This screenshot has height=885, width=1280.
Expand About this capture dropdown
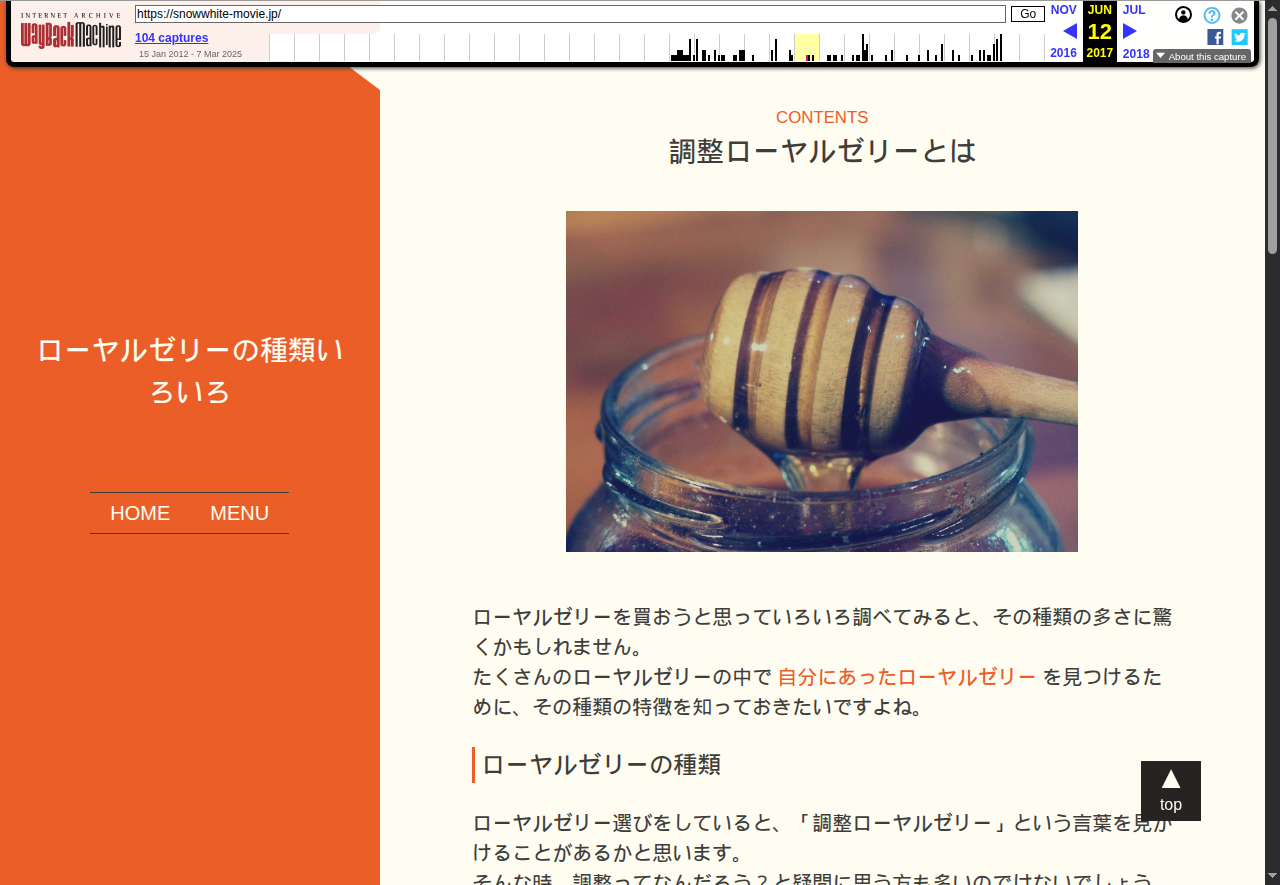pos(1201,57)
